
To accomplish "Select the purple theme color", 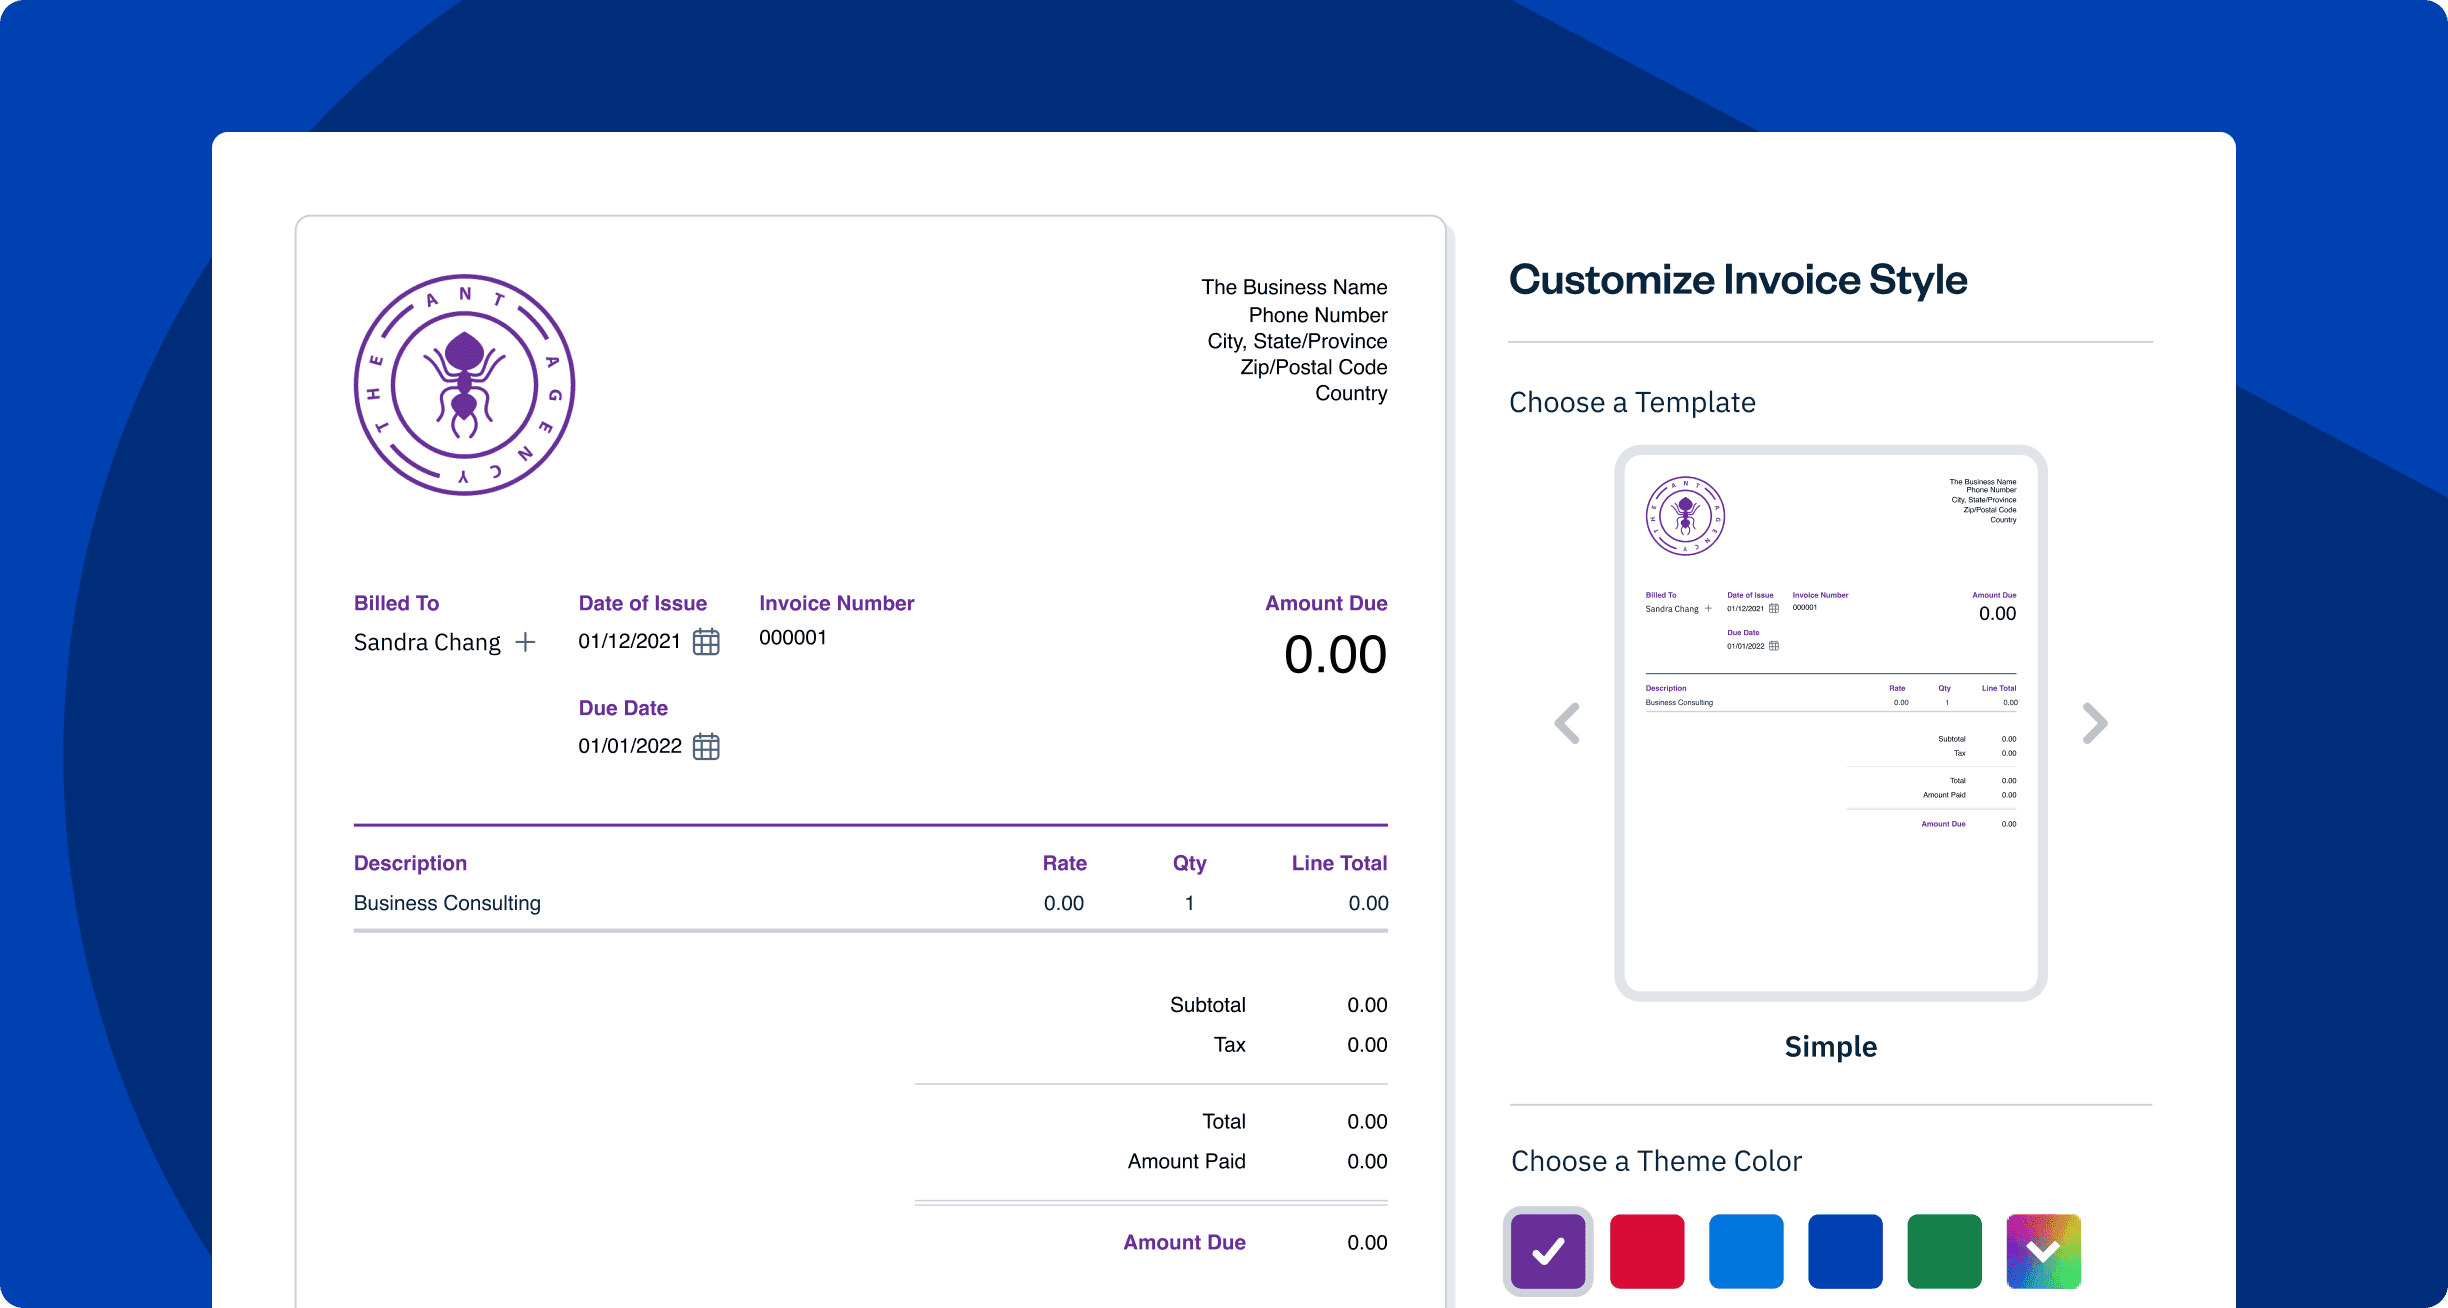I will tap(1548, 1251).
